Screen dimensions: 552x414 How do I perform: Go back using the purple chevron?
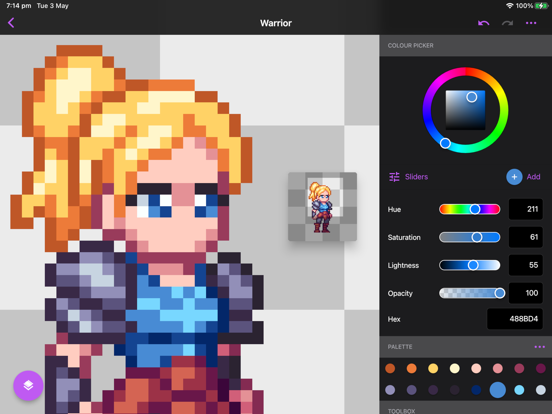point(11,23)
